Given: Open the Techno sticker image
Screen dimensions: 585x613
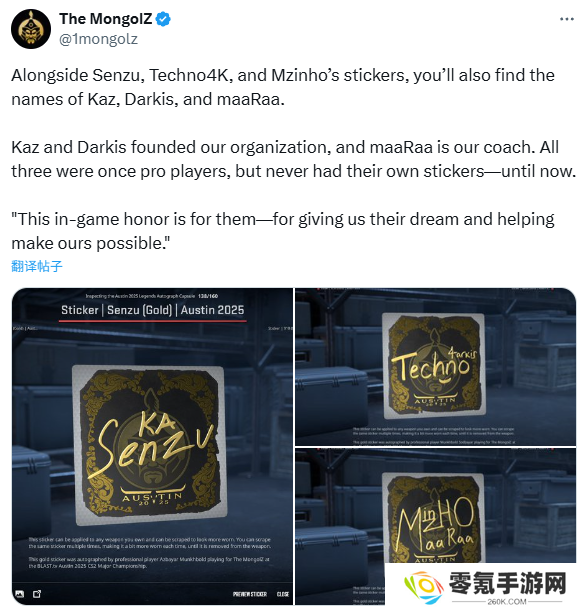Looking at the screenshot, I should [x=436, y=367].
